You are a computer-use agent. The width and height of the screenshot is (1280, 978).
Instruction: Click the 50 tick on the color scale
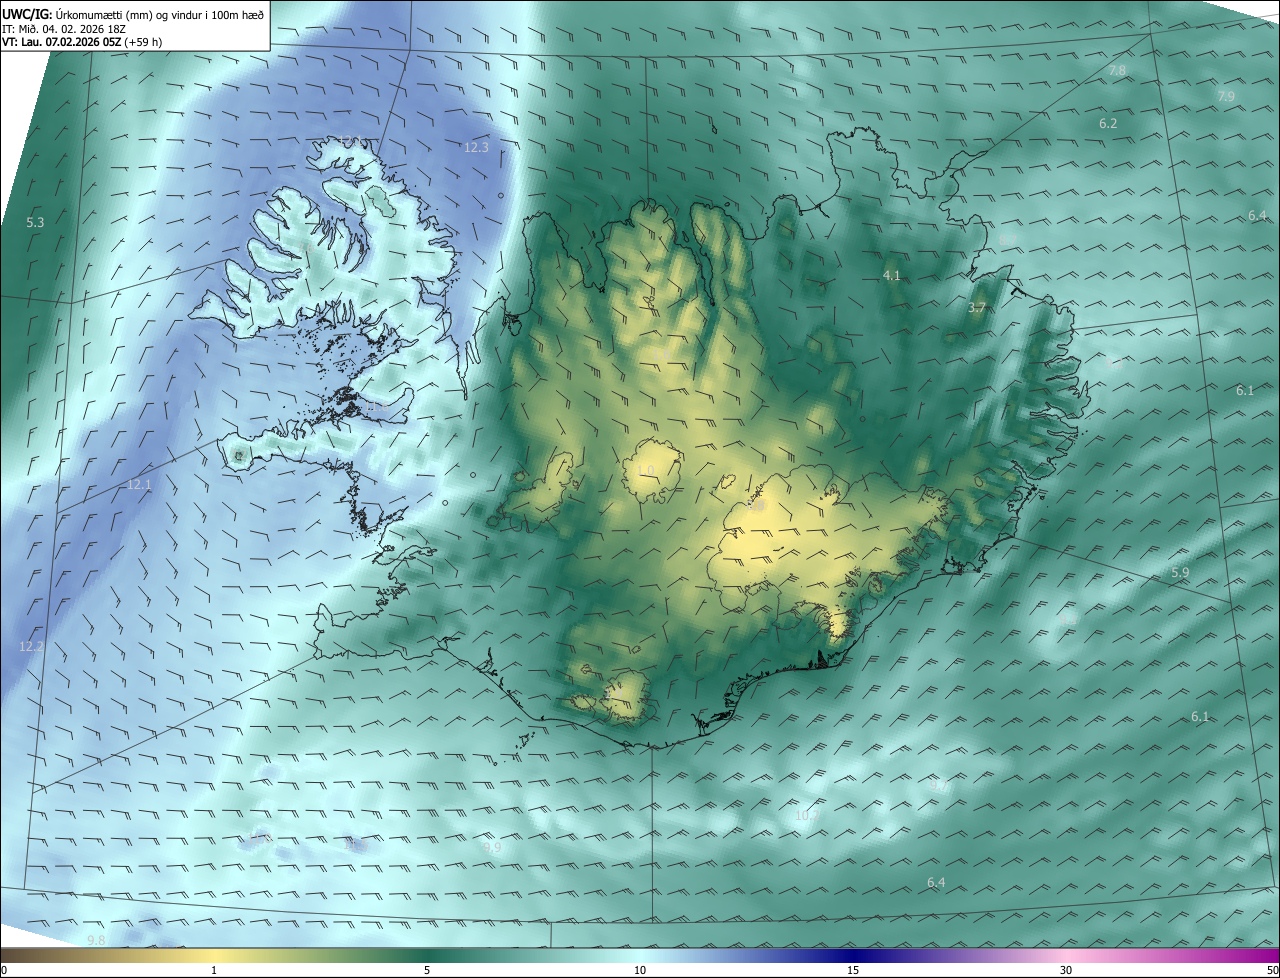[x=1272, y=970]
